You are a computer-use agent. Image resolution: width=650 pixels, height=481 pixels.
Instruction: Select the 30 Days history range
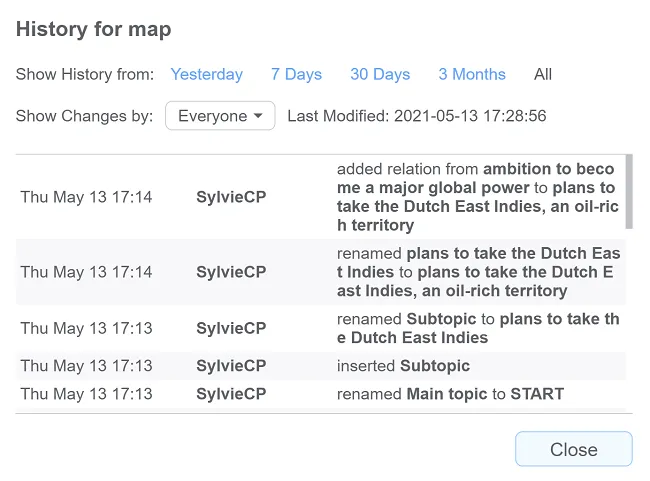(380, 74)
